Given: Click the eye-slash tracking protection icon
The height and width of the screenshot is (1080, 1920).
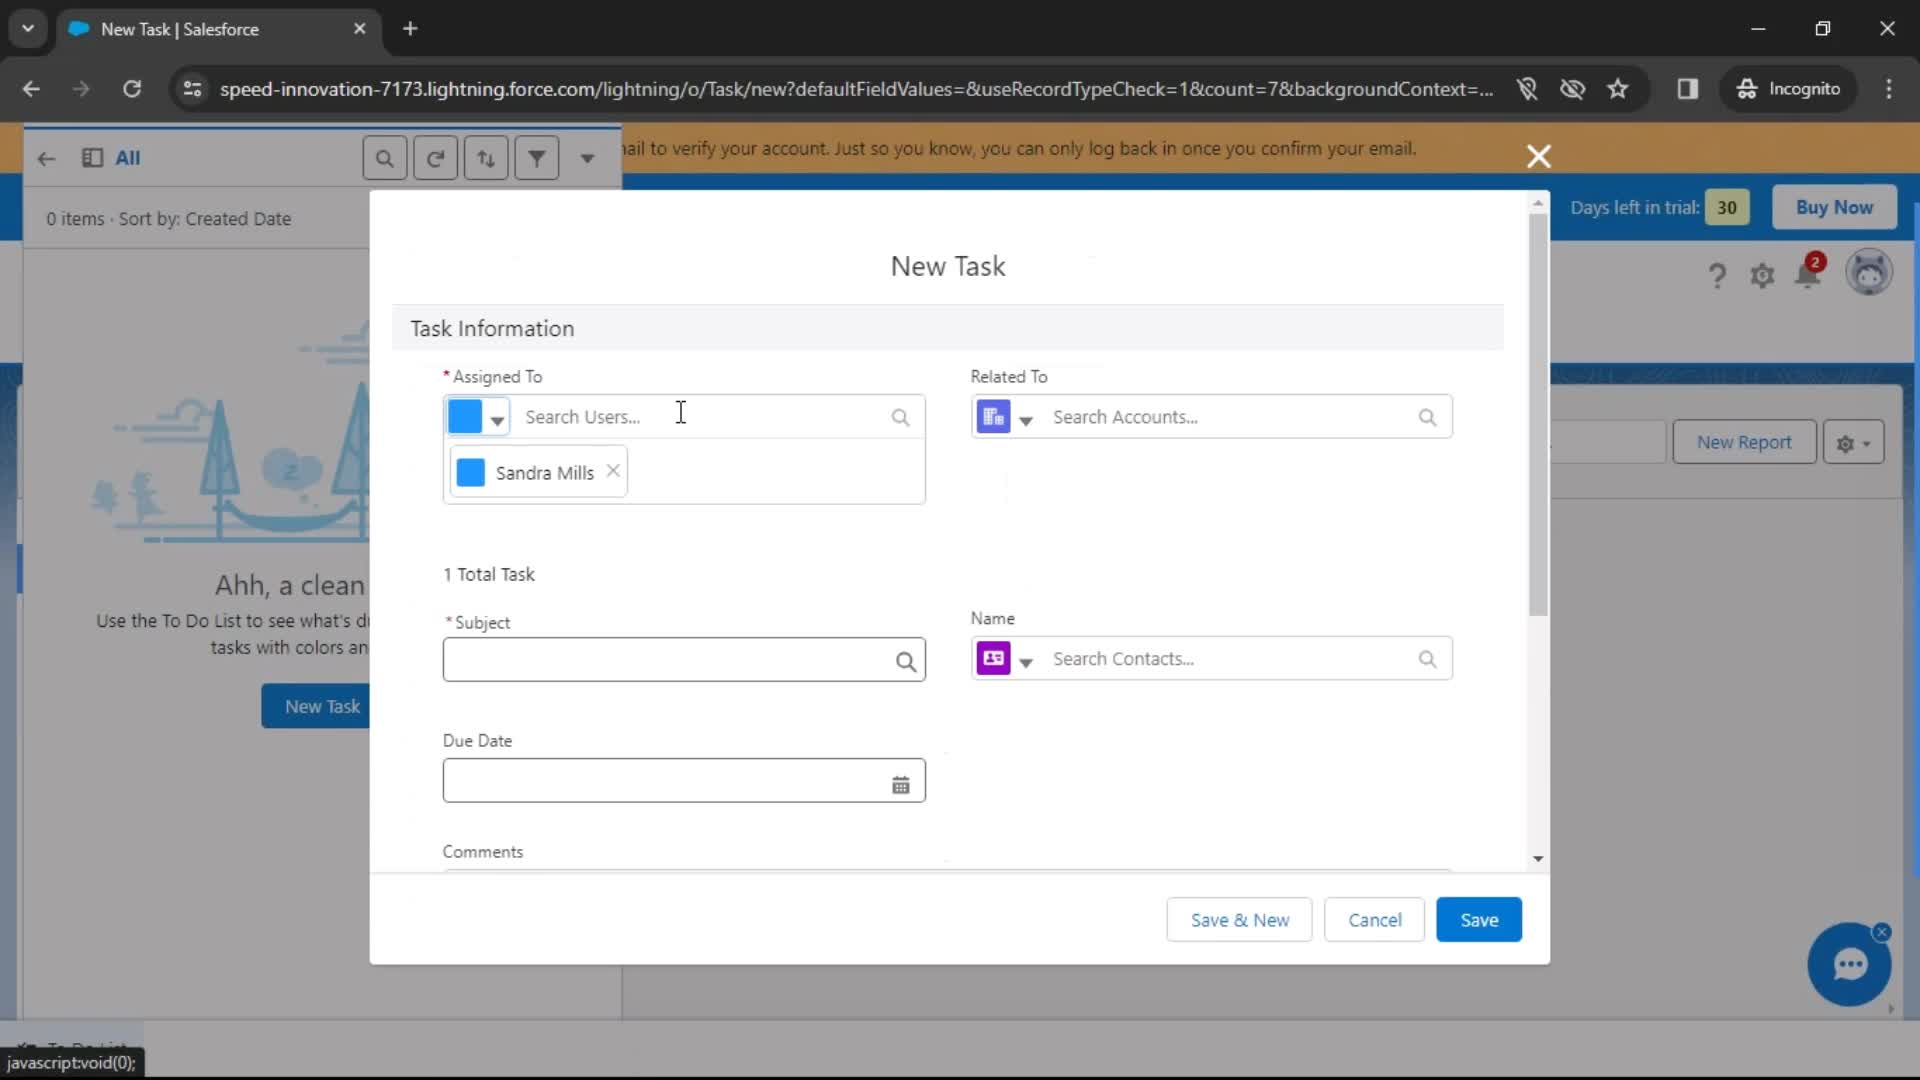Looking at the screenshot, I should click(1572, 89).
